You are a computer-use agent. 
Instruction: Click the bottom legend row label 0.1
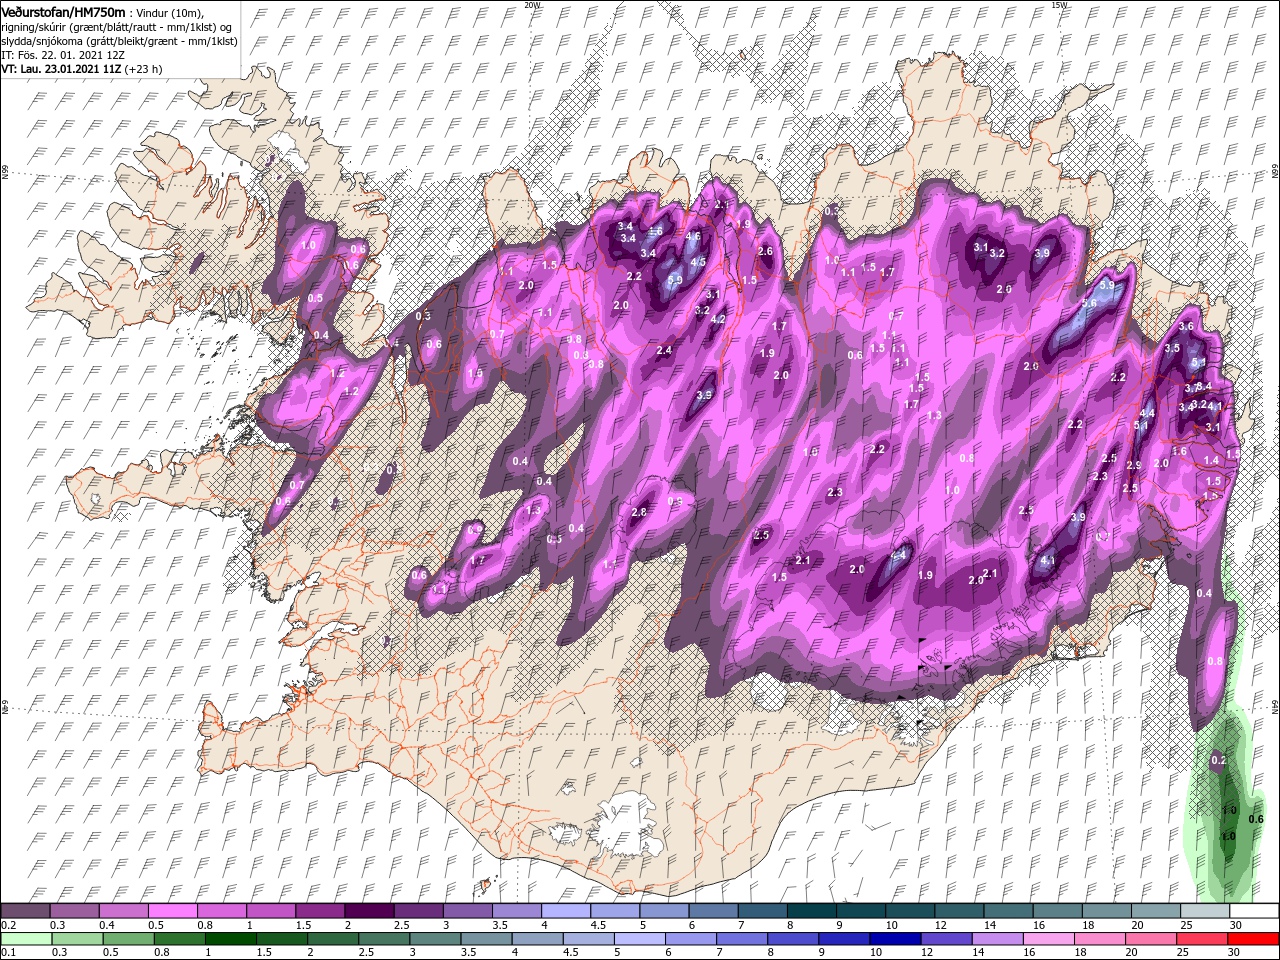pos(8,951)
